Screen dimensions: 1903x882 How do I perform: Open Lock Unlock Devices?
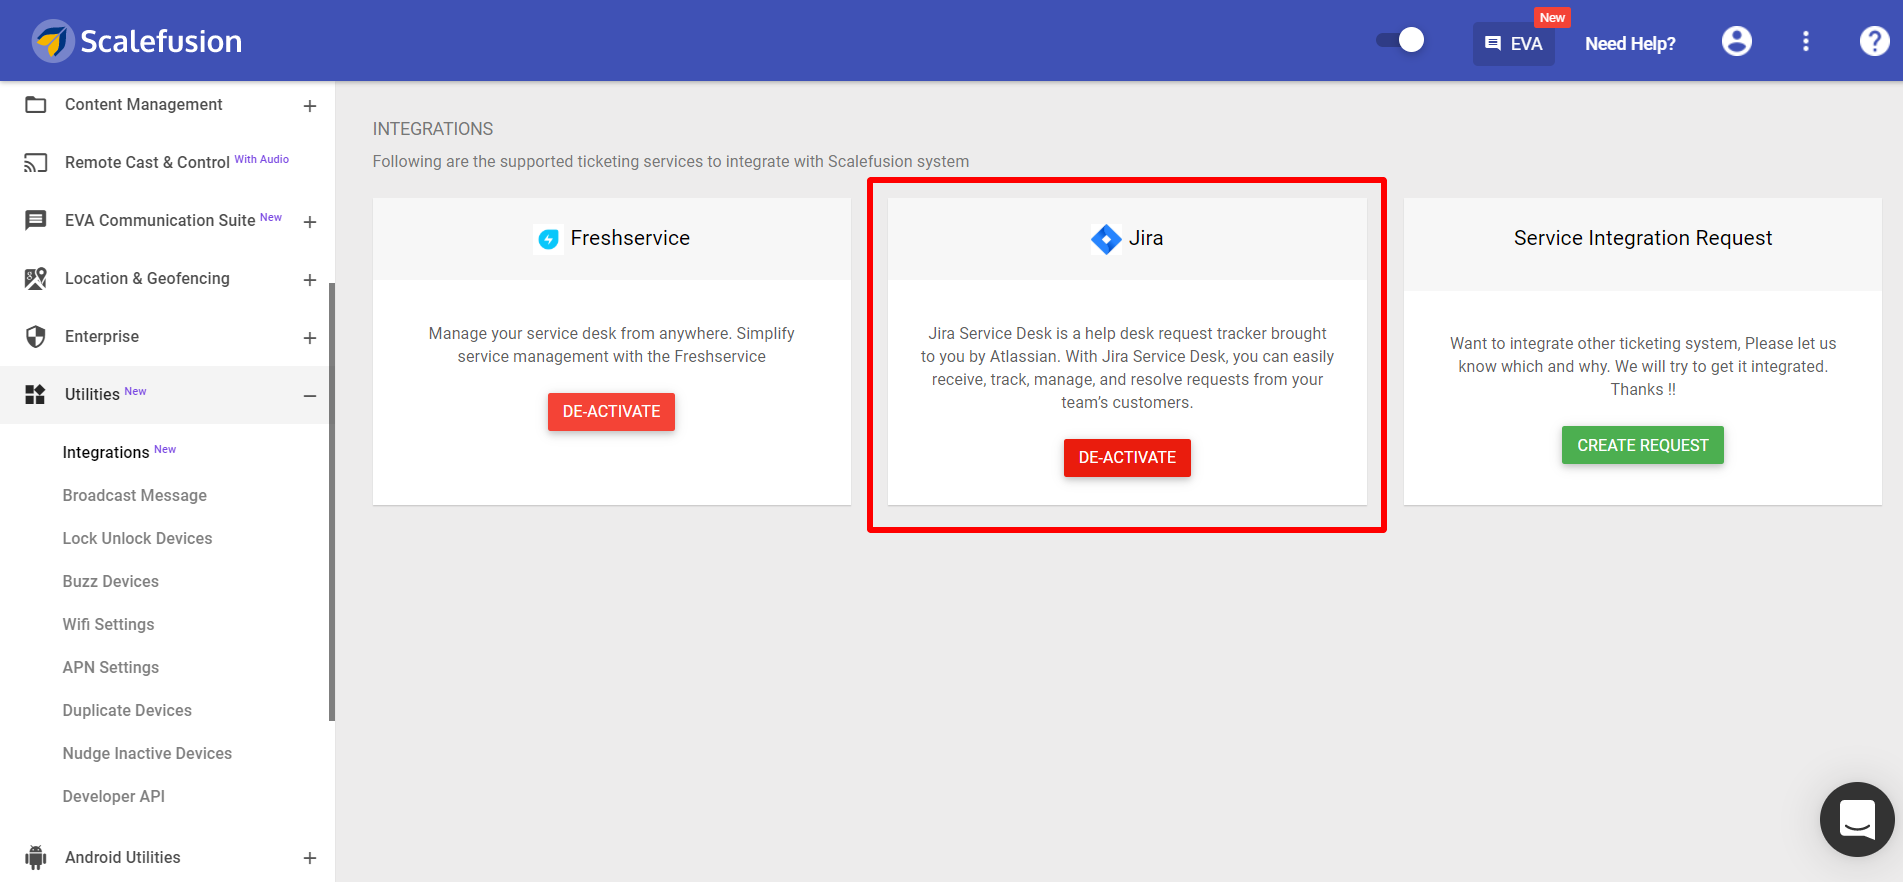[x=138, y=538]
